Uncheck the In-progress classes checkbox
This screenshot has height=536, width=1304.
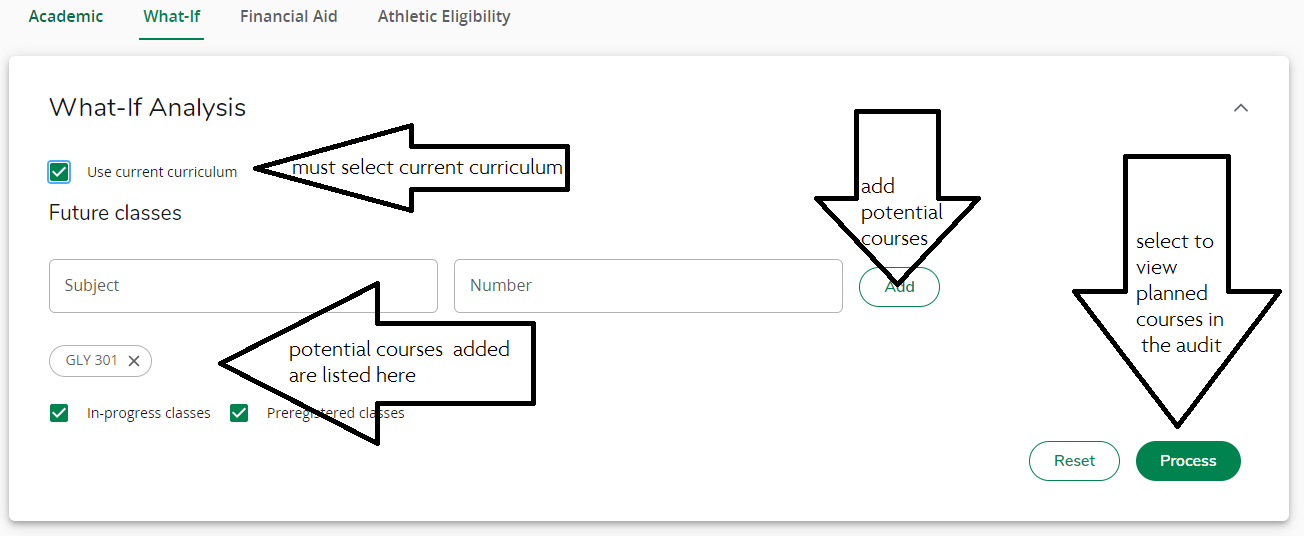60,413
